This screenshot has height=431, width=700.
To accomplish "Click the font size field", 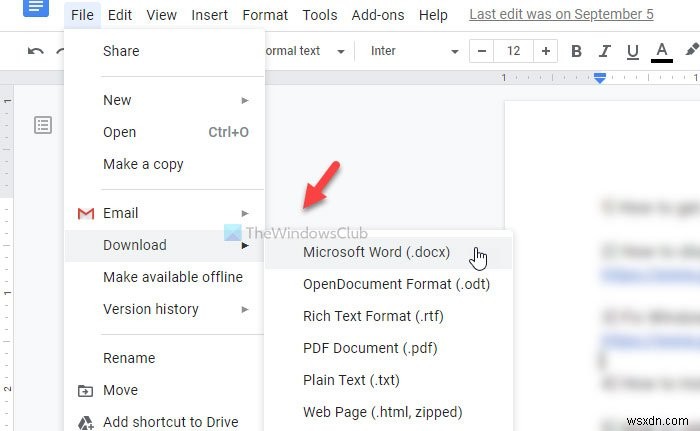I will tap(514, 51).
